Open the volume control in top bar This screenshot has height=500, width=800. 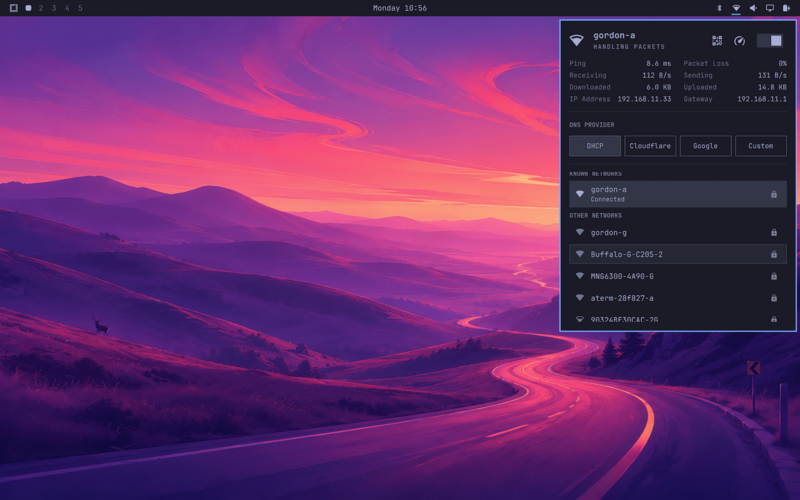tap(753, 8)
